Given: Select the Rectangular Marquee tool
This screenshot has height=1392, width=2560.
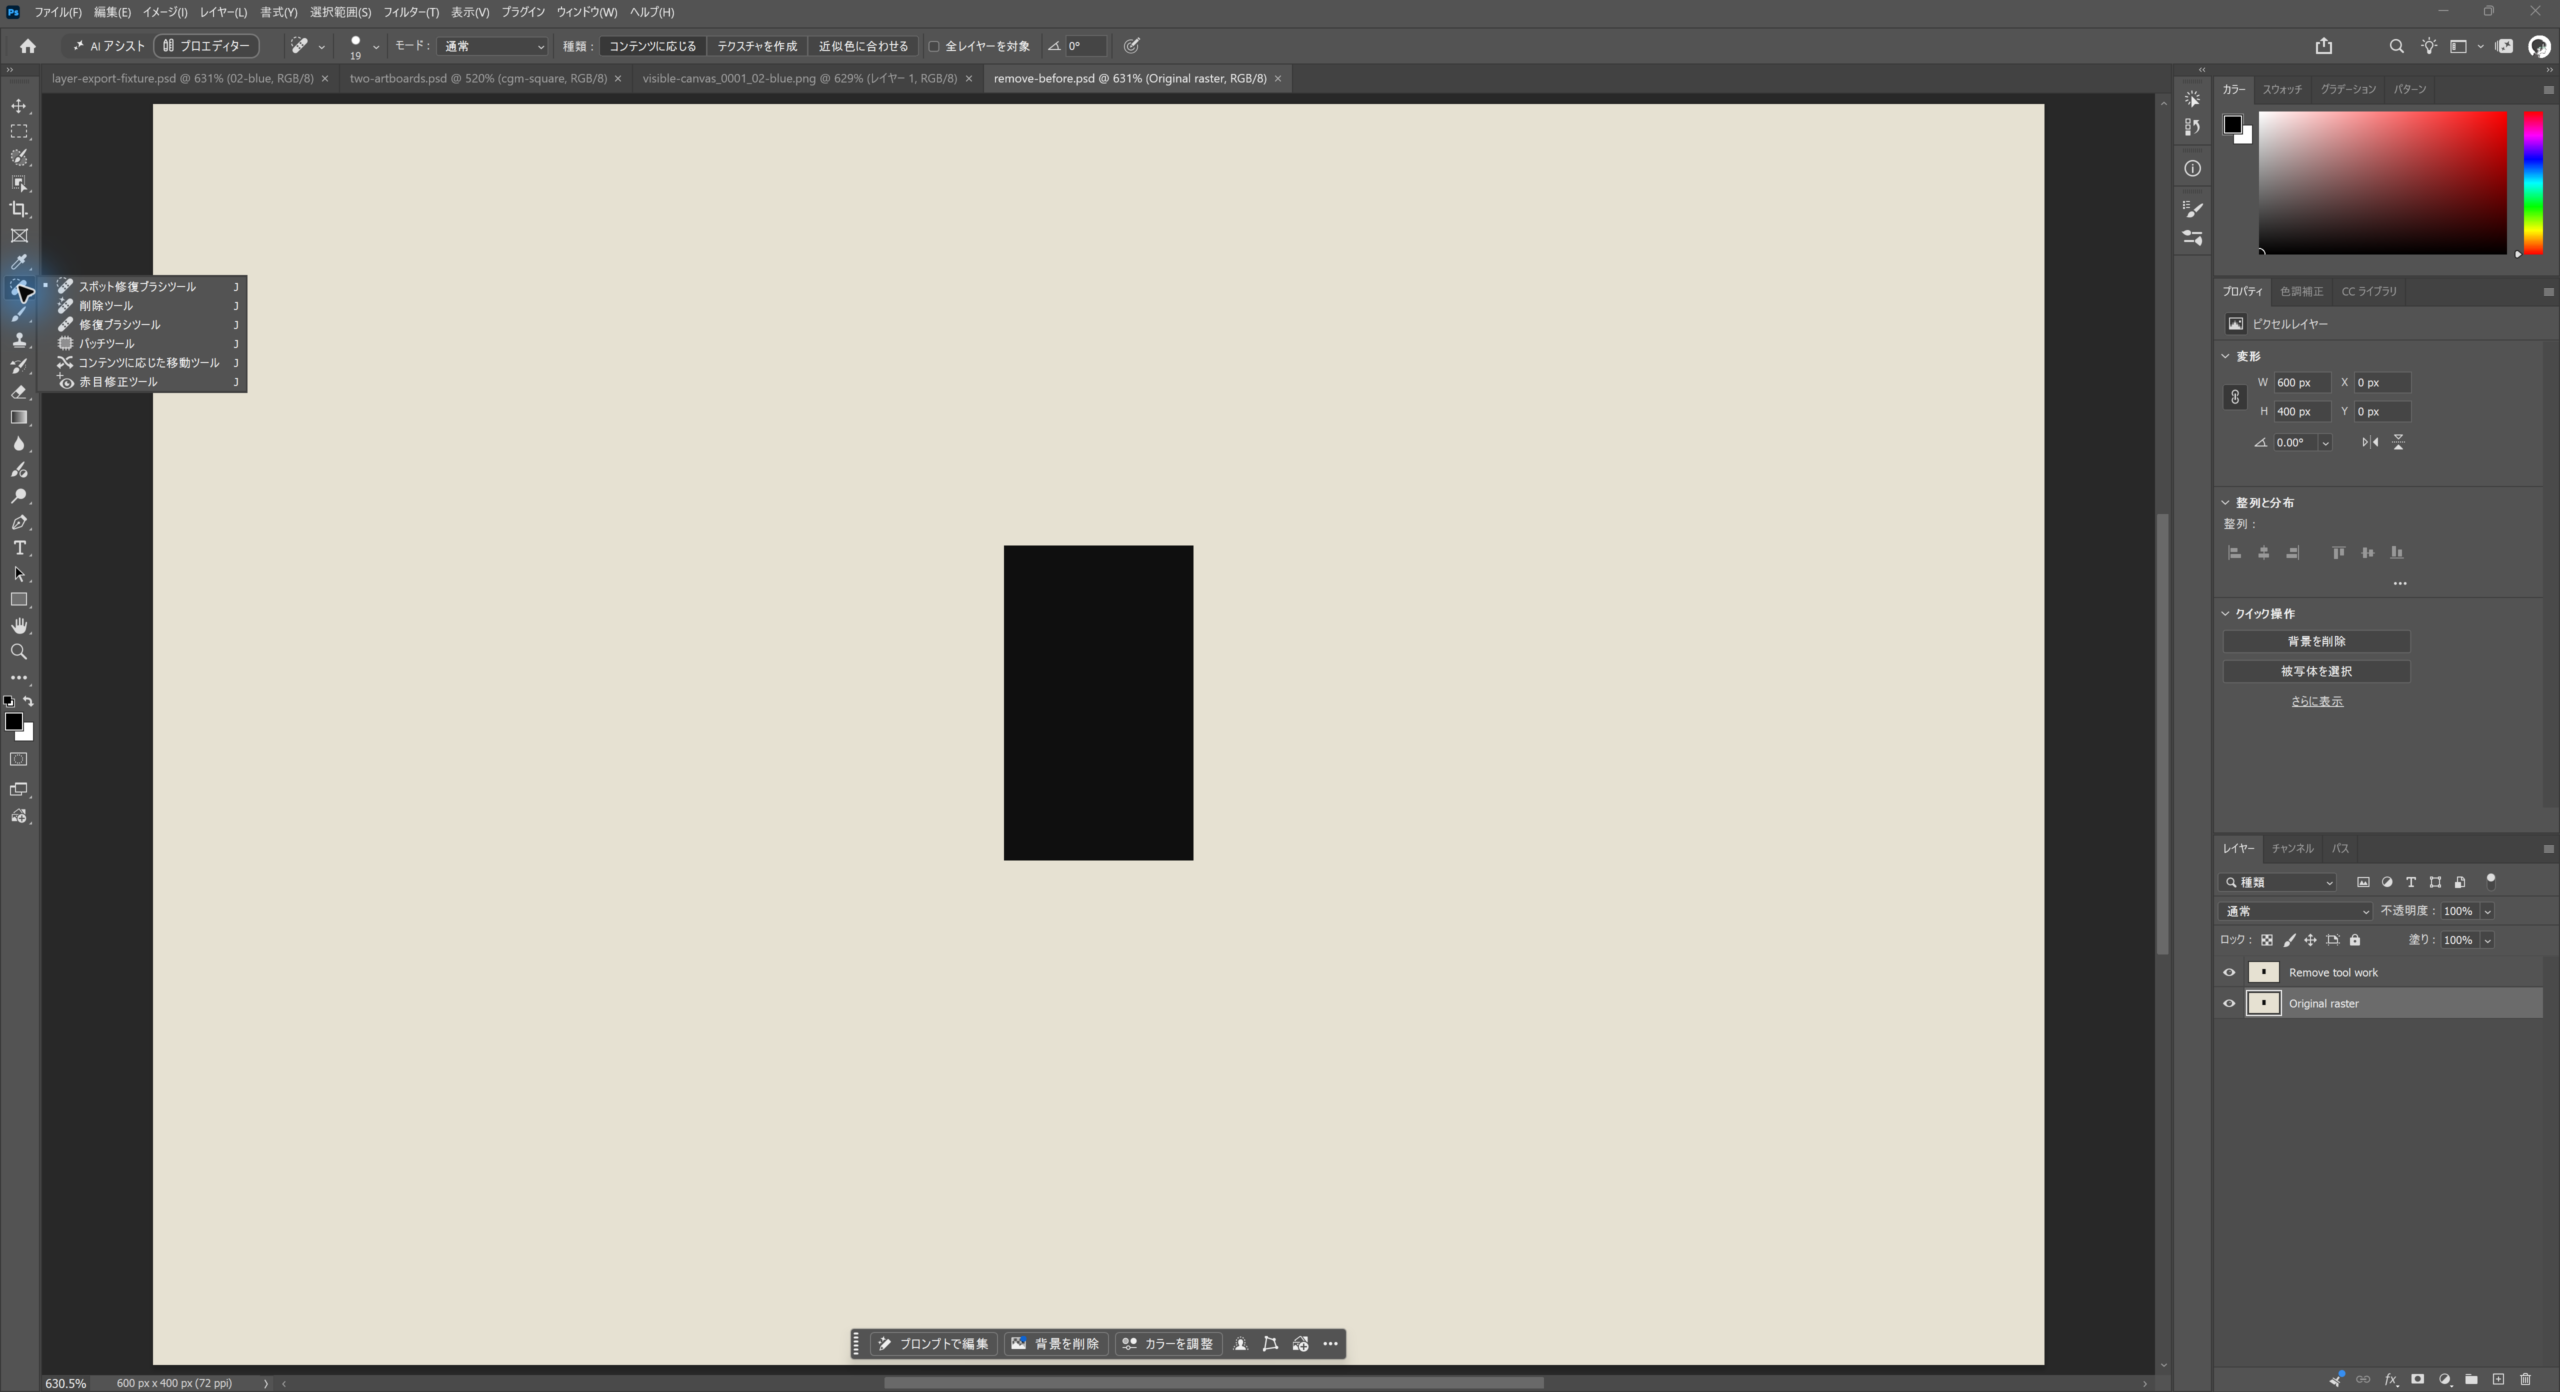Looking at the screenshot, I should tap(19, 132).
